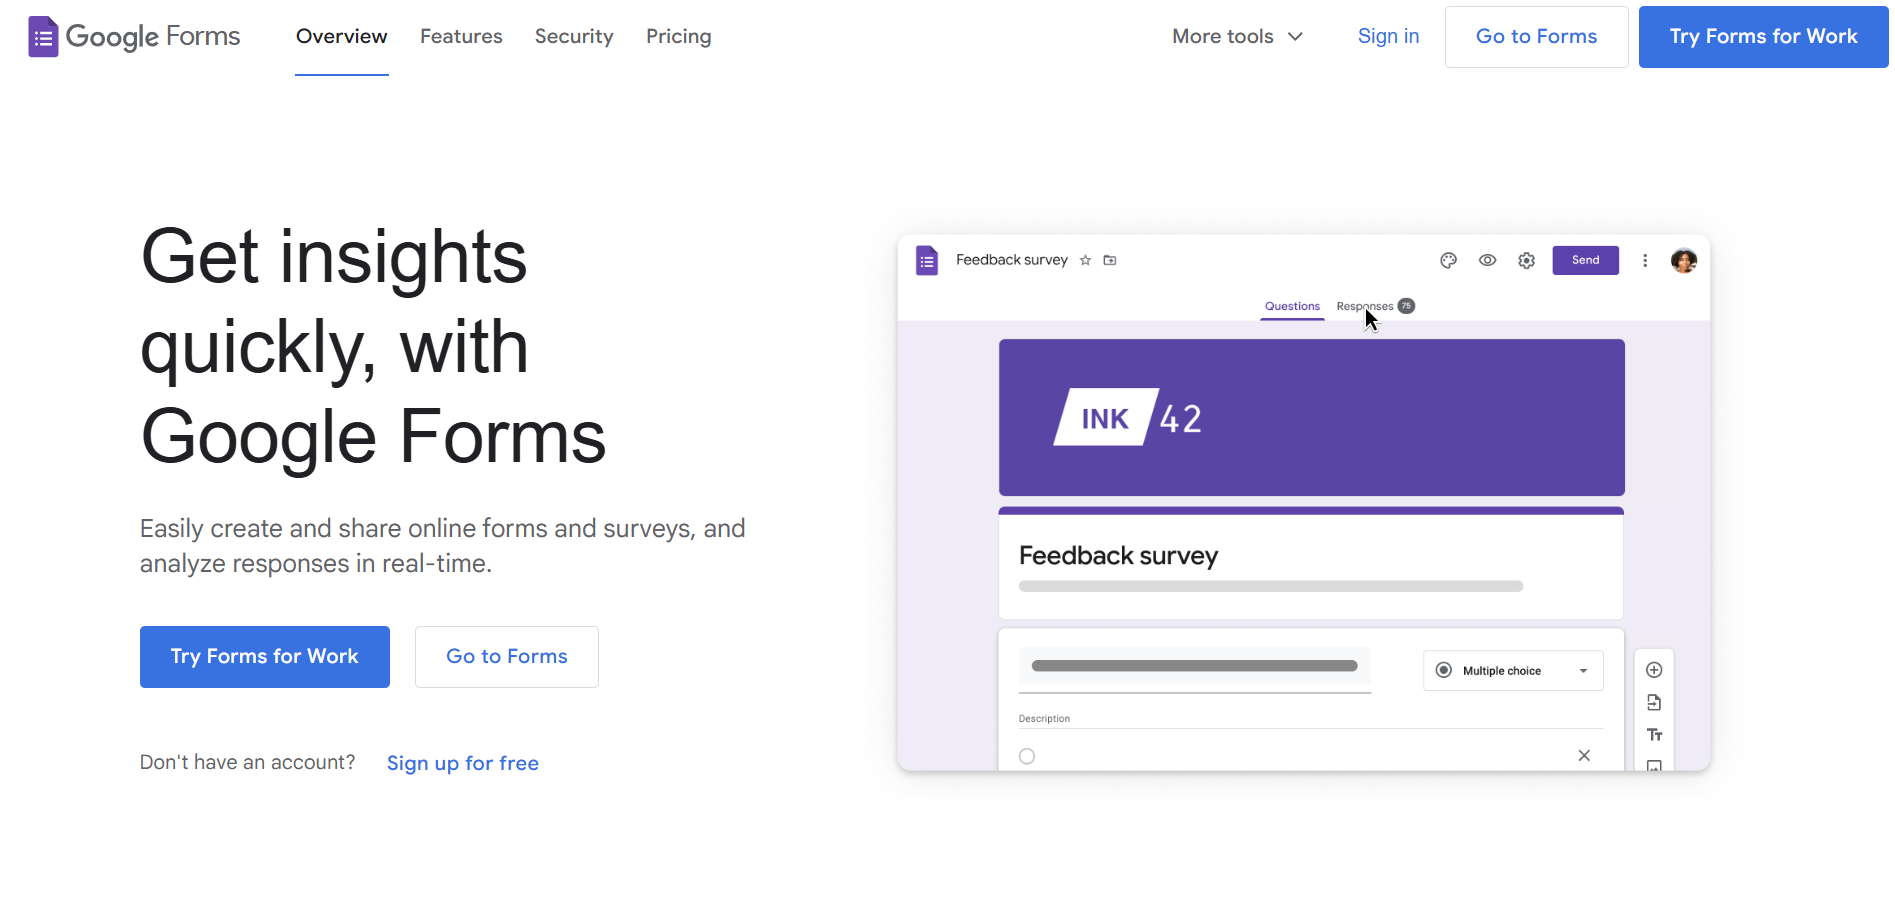Screen dimensions: 1895x897
Task: Click the Description field
Action: click(1311, 719)
